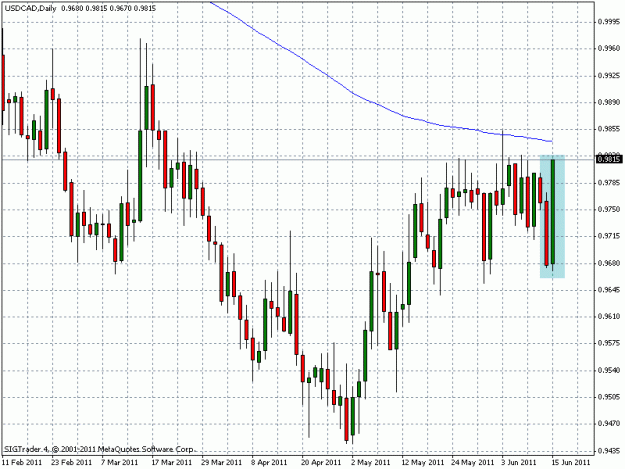Click the 11 Feb 2011 date label
This screenshot has height=469, width=625.
point(22,463)
